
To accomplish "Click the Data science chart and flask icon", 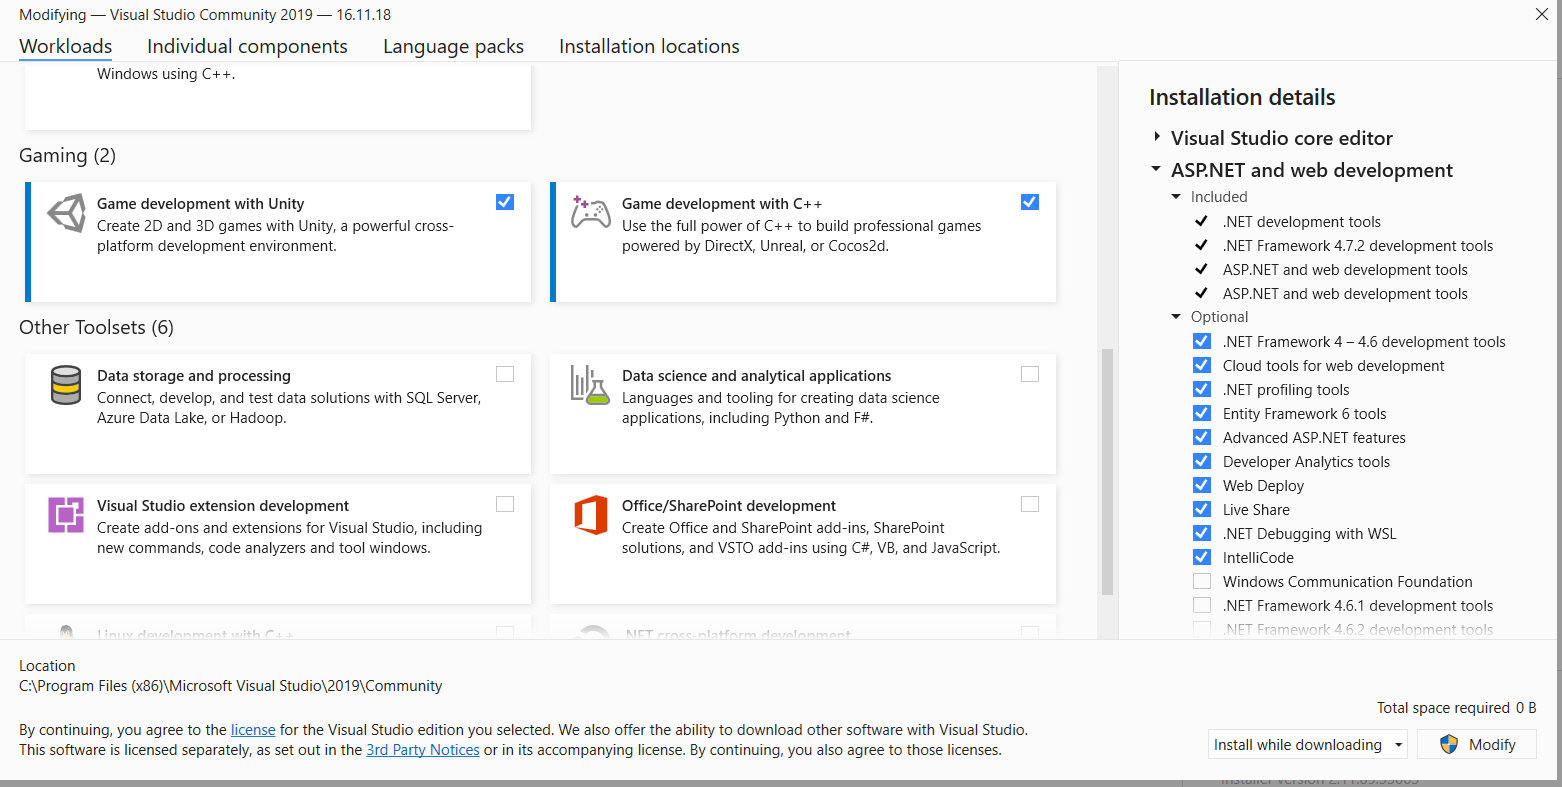I will (x=590, y=385).
